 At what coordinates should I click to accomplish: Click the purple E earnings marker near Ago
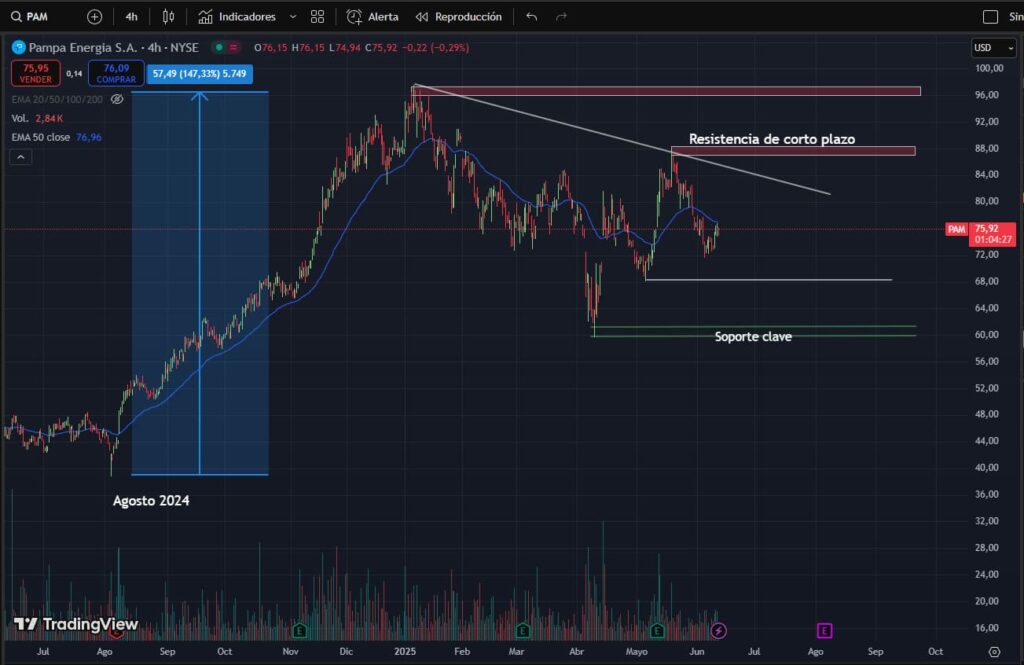pos(825,630)
